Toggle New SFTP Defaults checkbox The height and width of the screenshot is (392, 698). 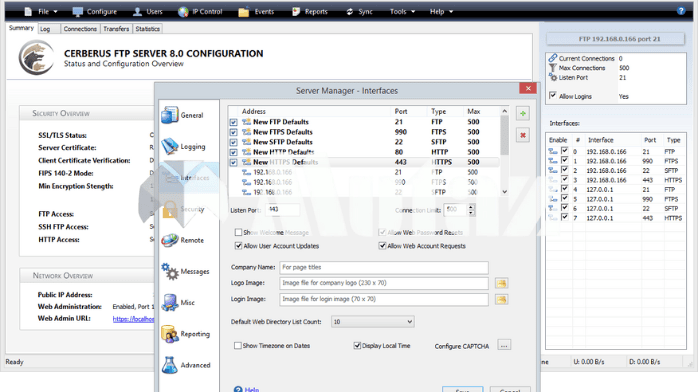[233, 142]
